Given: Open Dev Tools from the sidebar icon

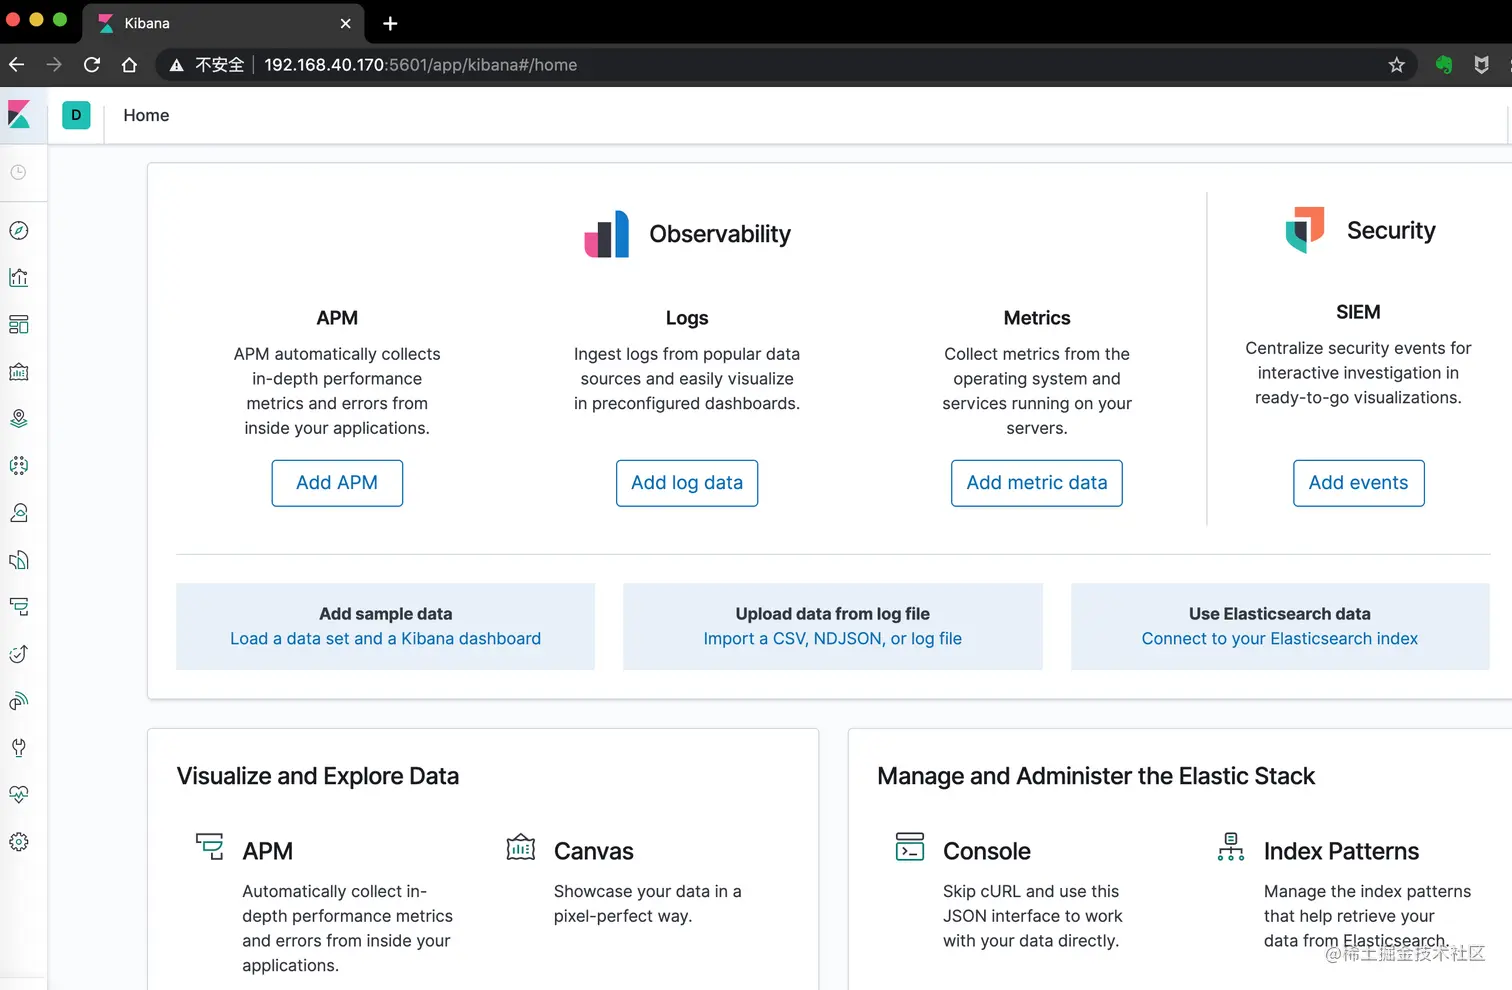Looking at the screenshot, I should [x=19, y=748].
